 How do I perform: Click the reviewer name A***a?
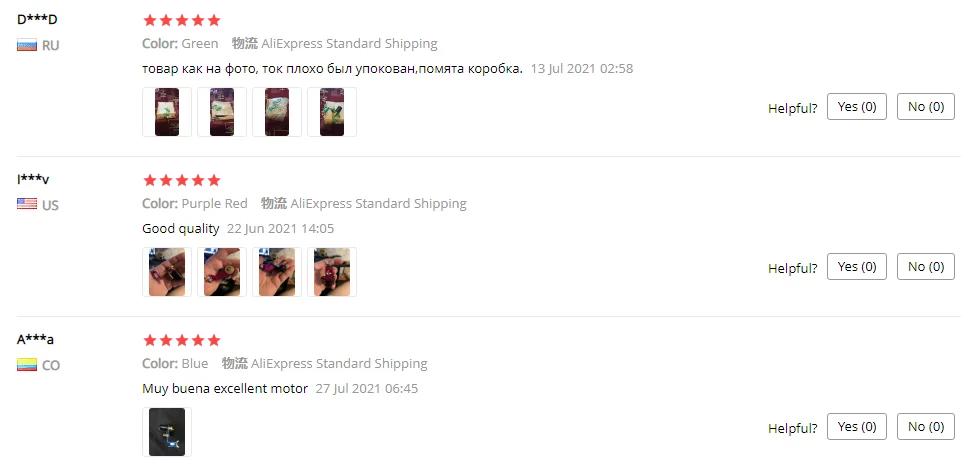pos(36,340)
